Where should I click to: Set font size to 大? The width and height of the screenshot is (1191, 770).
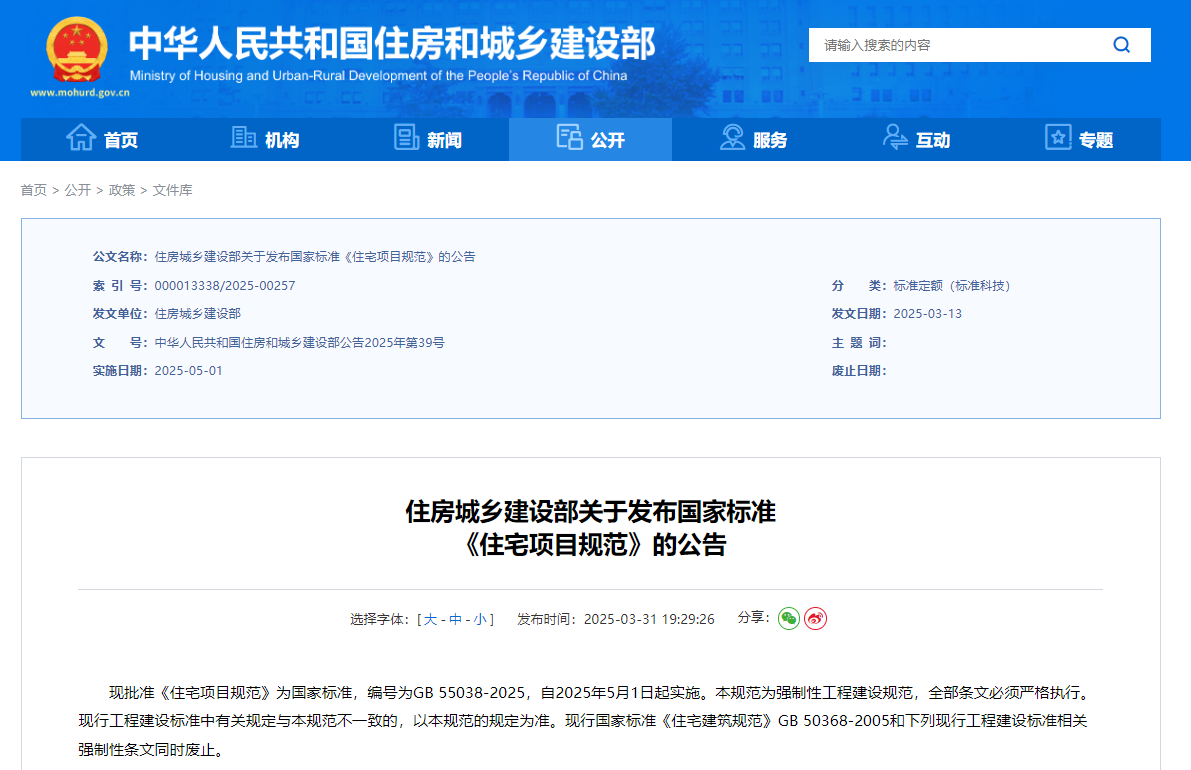pos(431,620)
